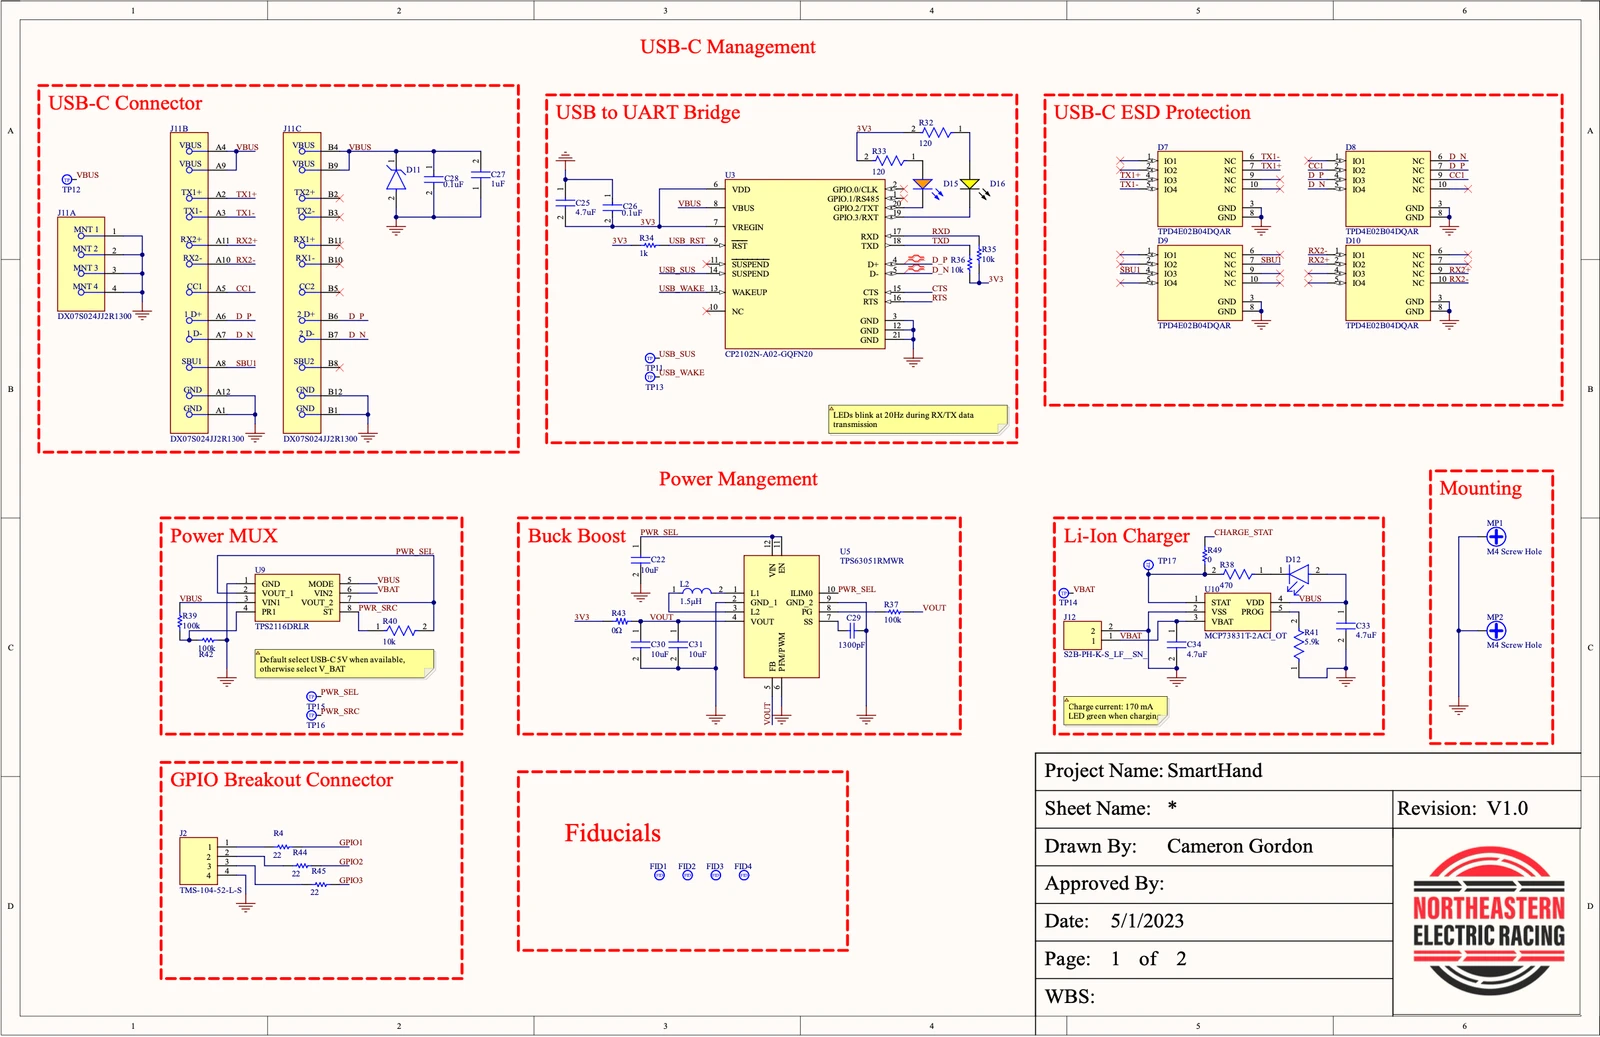The width and height of the screenshot is (1600, 1037).
Task: Click the Power Mangement heading
Action: [738, 479]
